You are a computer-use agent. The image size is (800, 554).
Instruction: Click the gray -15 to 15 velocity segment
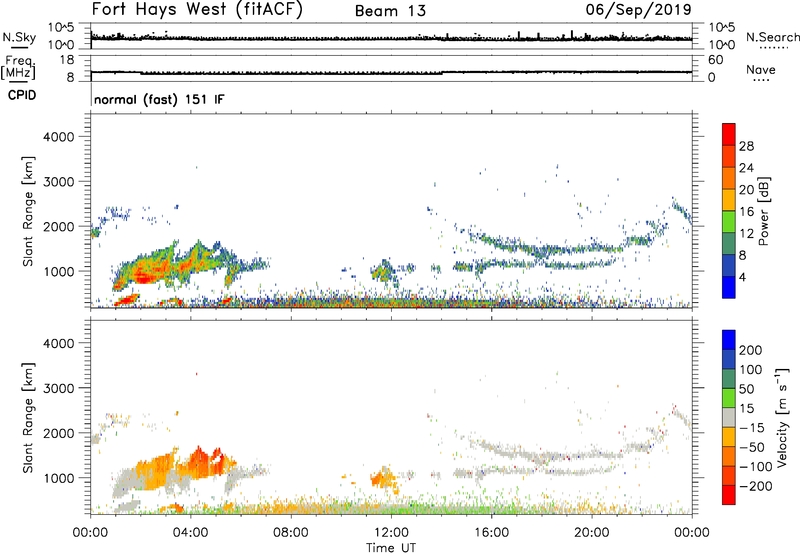729,417
